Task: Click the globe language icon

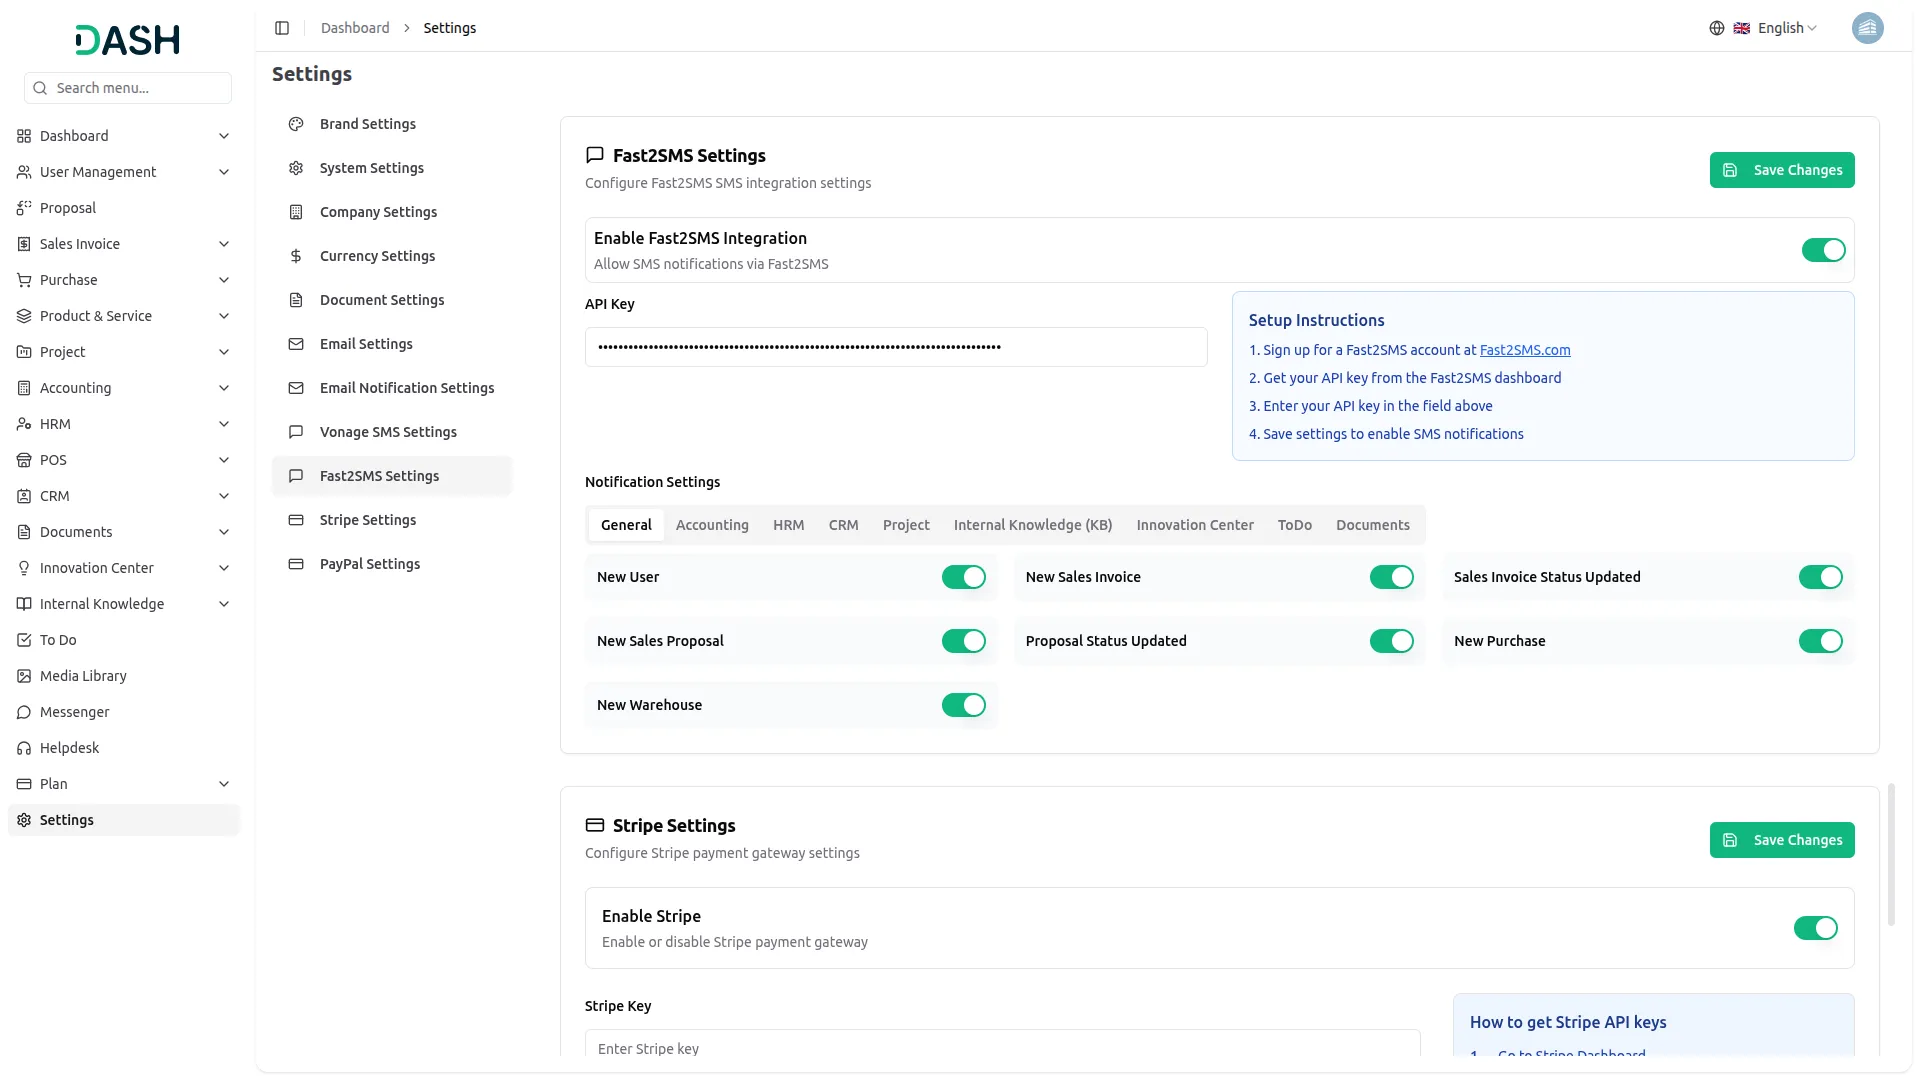Action: (1716, 28)
